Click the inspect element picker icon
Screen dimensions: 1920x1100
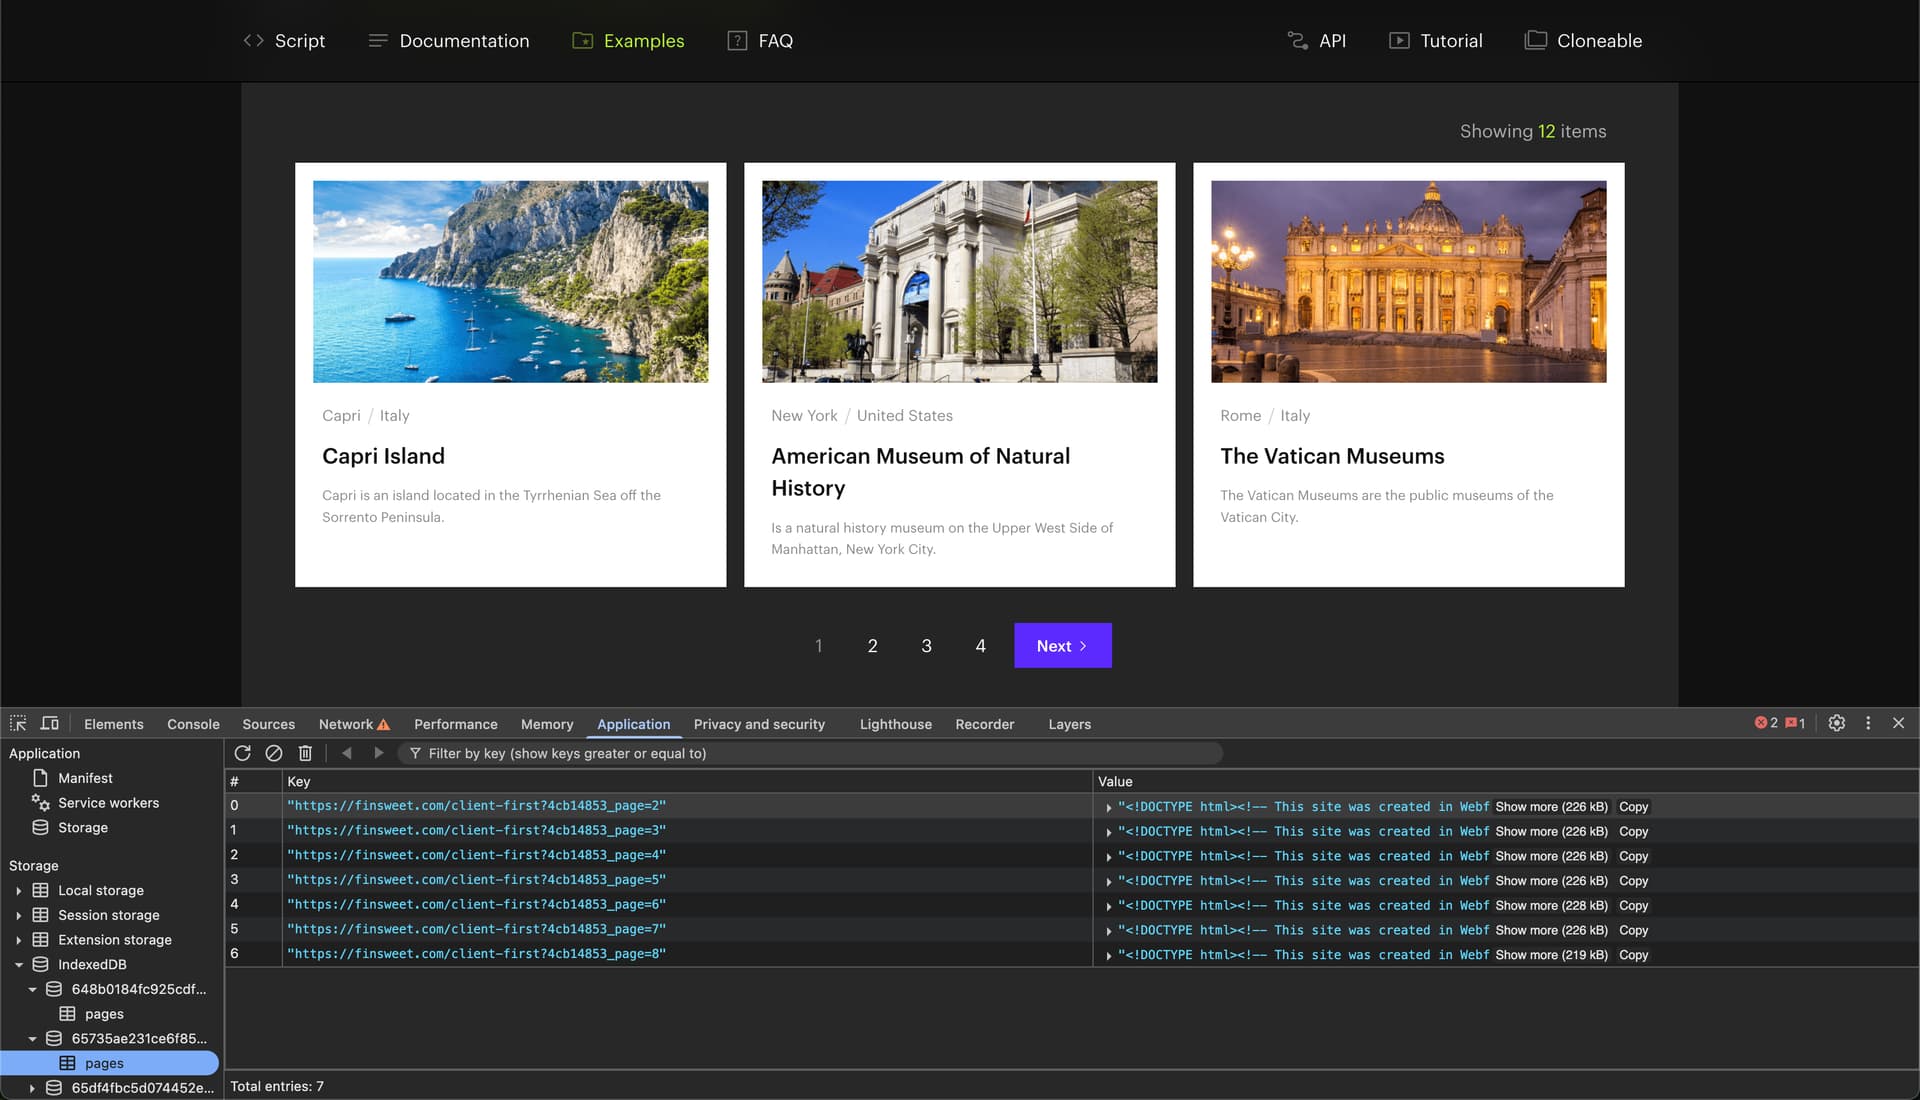click(18, 723)
